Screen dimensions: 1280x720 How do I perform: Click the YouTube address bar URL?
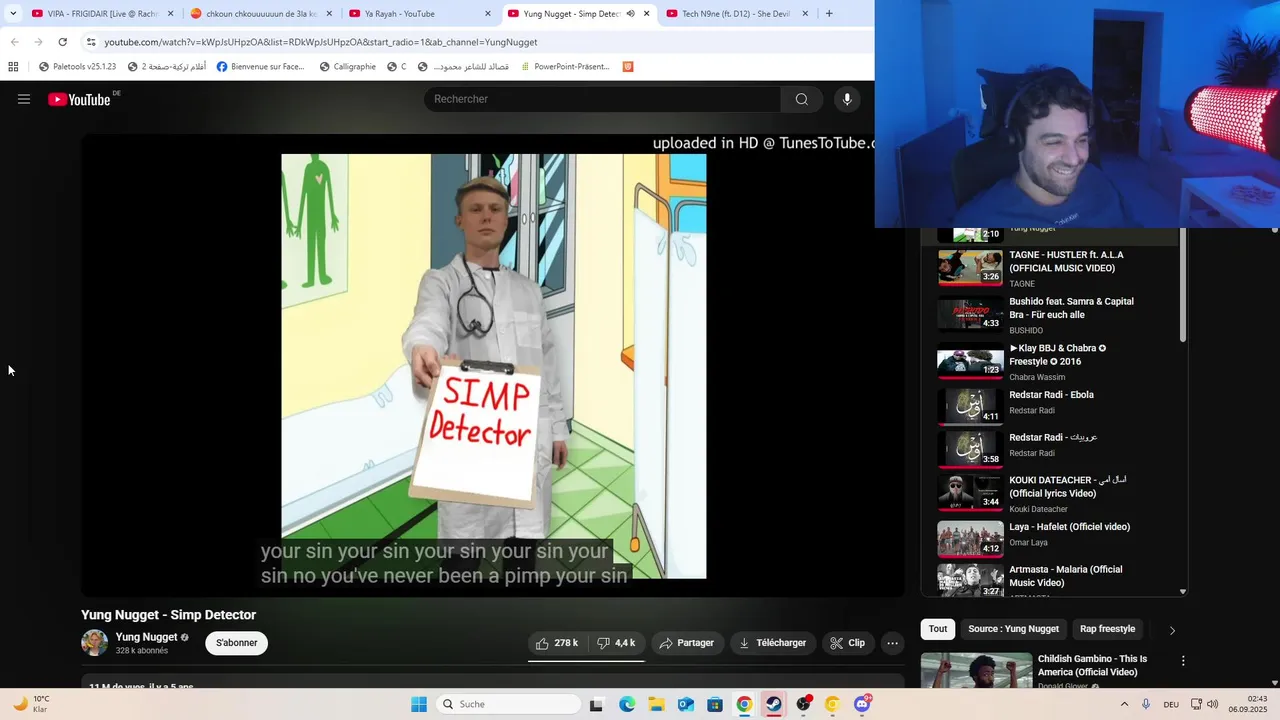320,42
